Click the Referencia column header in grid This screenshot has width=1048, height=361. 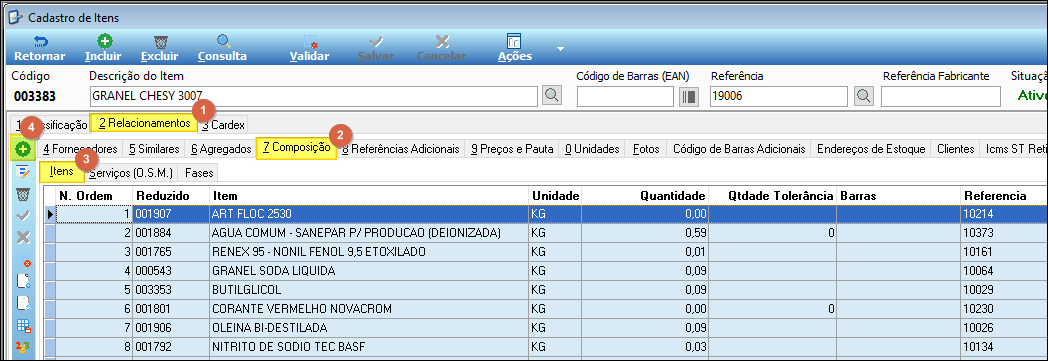click(1005, 196)
